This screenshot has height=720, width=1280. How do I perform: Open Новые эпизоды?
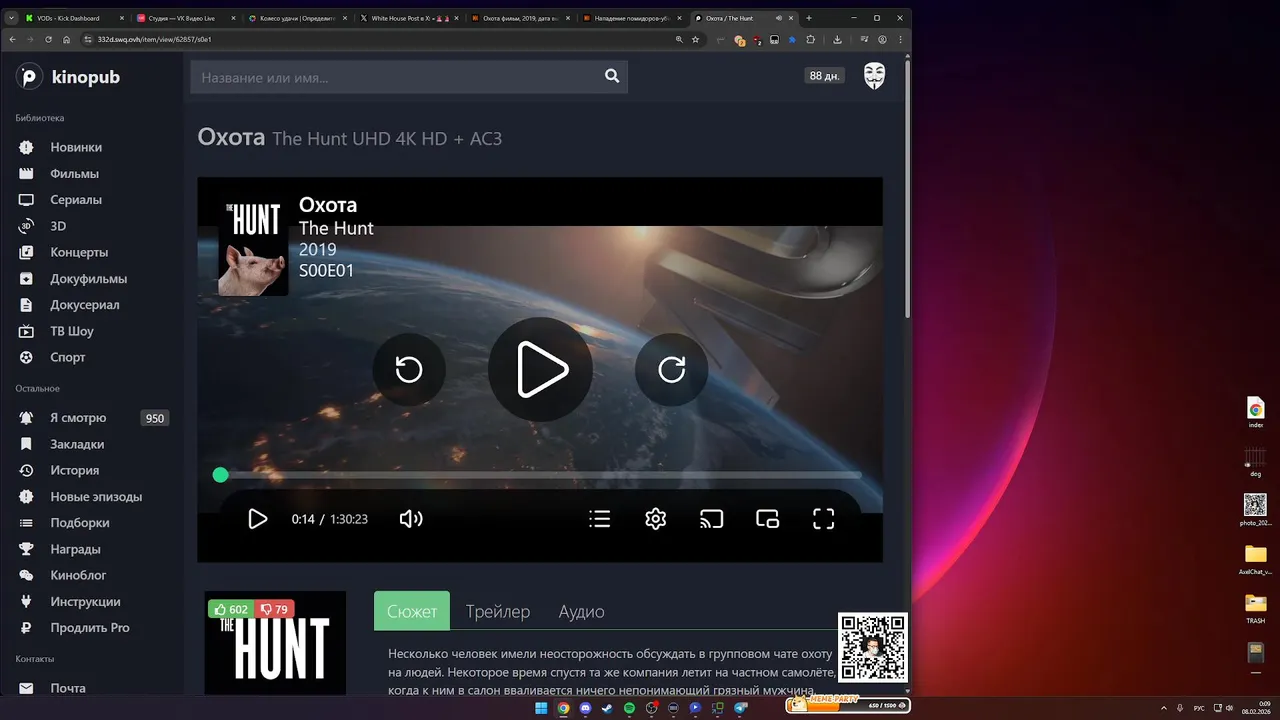96,496
